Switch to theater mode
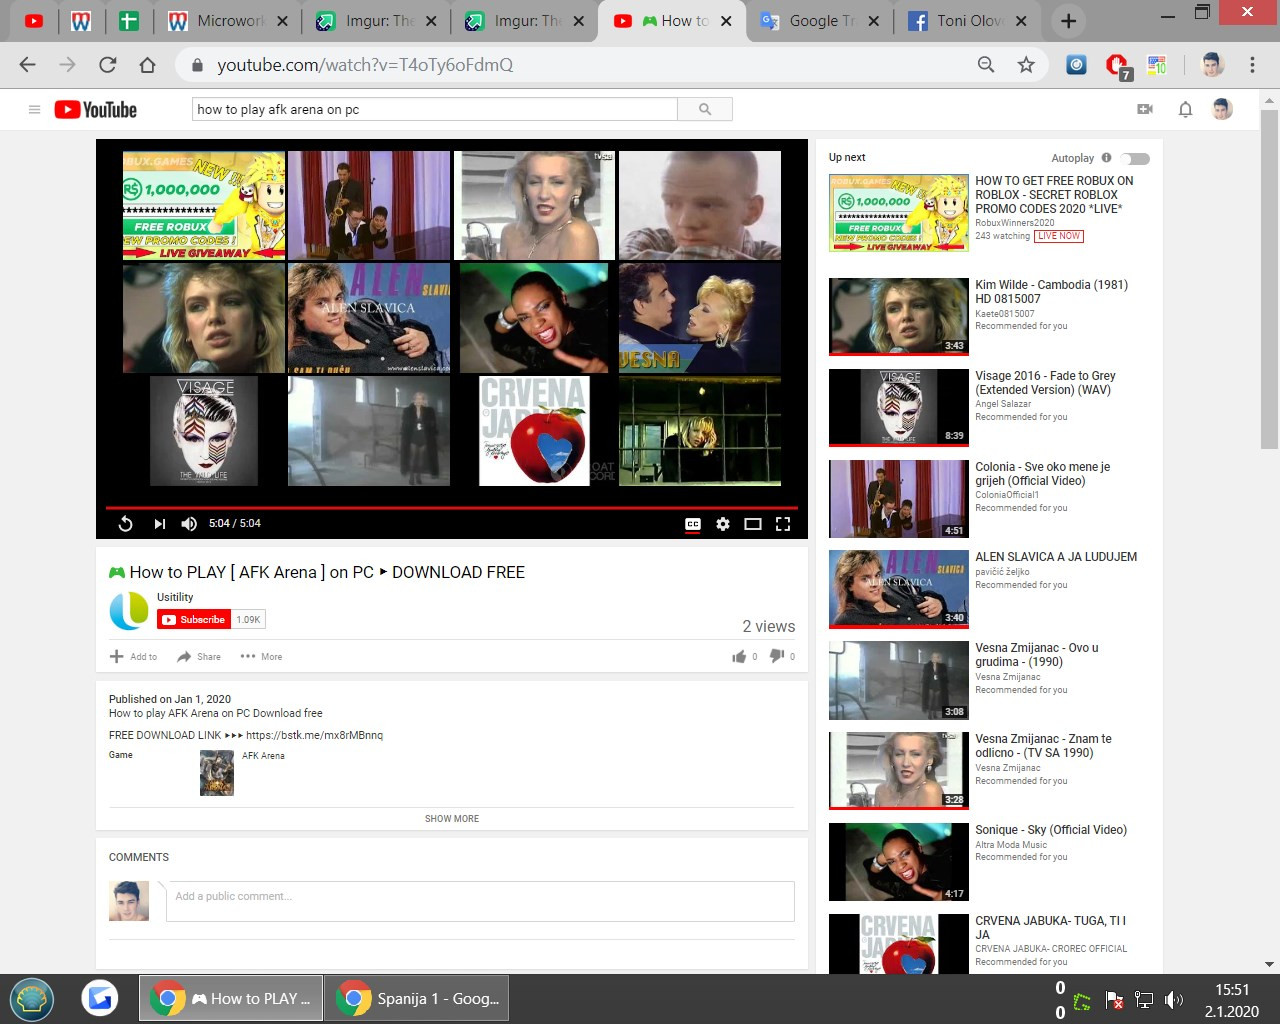1280x1024 pixels. pyautogui.click(x=753, y=524)
